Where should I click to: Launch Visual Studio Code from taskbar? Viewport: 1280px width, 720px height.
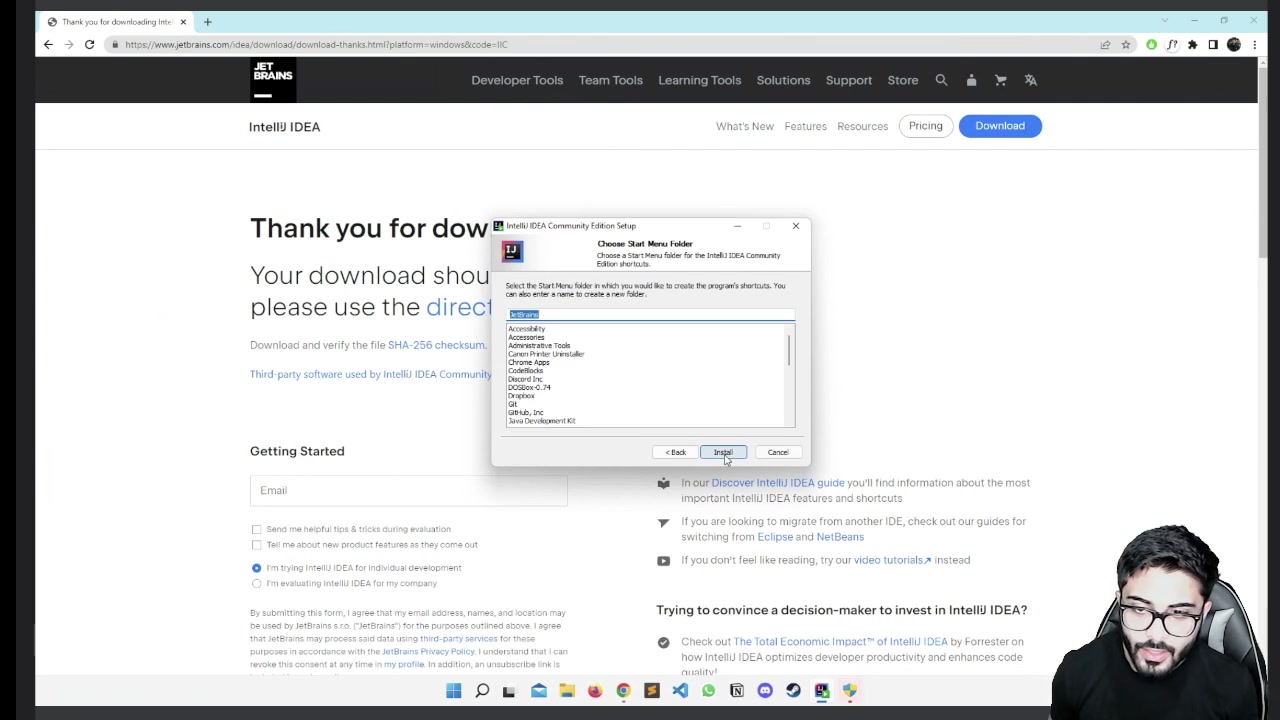[x=680, y=690]
